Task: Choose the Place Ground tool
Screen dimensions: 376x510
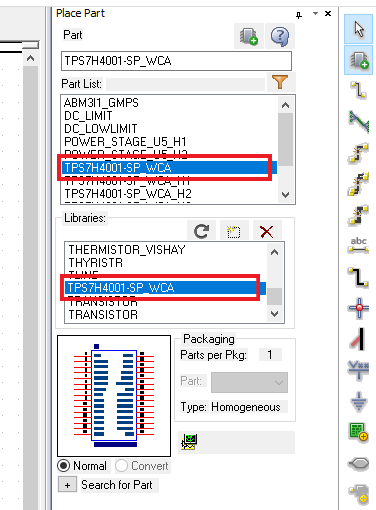Action: click(359, 401)
